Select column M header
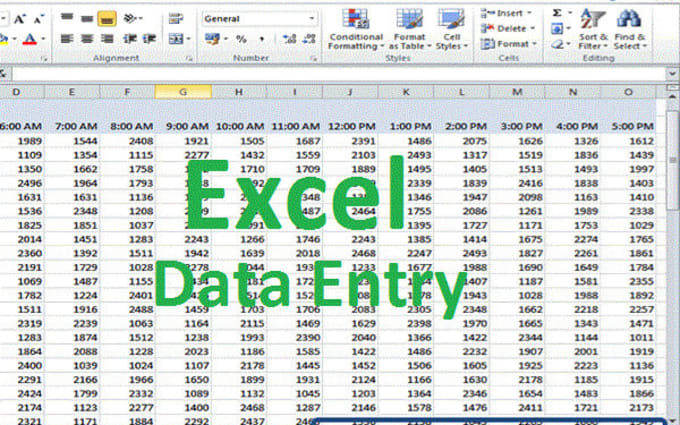The width and height of the screenshot is (680, 425). pyautogui.click(x=517, y=92)
